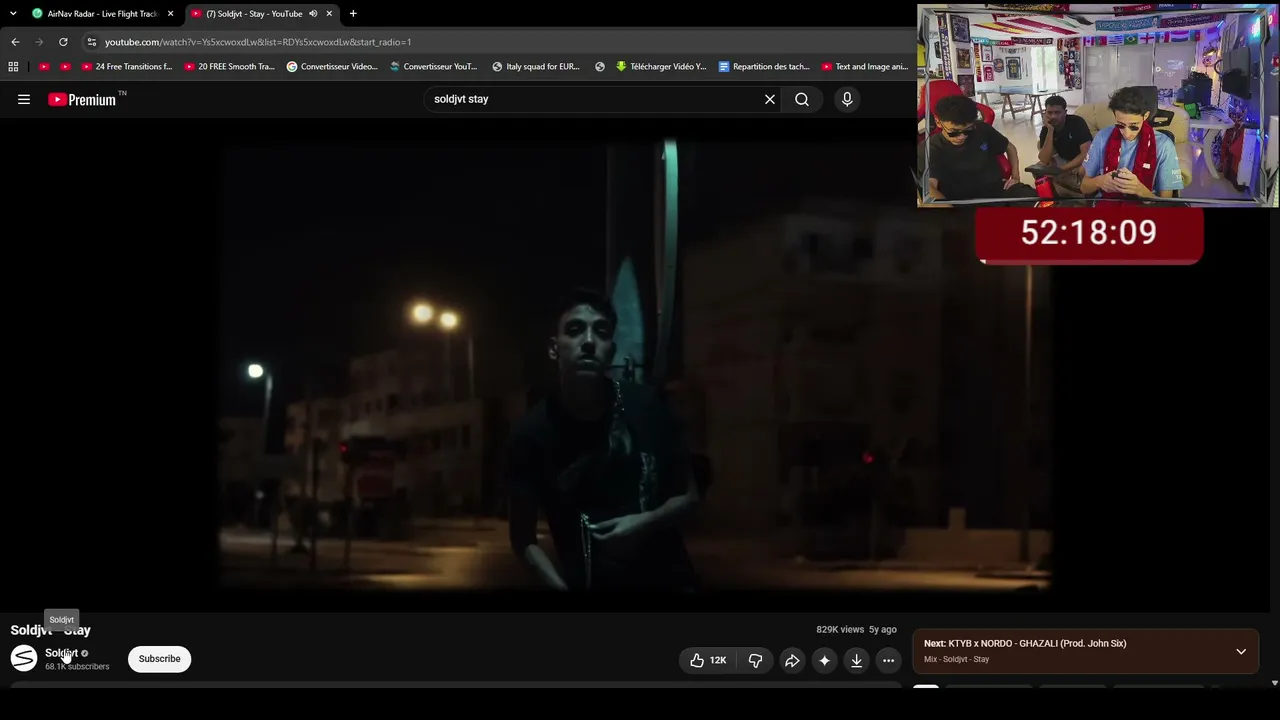The height and width of the screenshot is (720, 1280).
Task: Expand the tab search dropdown arrow
Action: [13, 14]
